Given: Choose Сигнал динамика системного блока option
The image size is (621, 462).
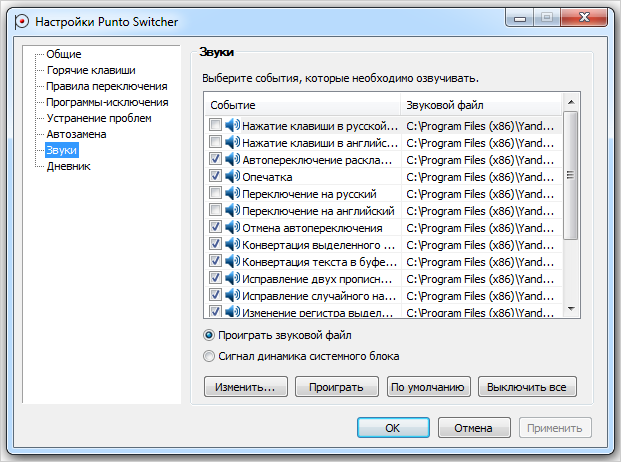Looking at the screenshot, I should [x=209, y=355].
